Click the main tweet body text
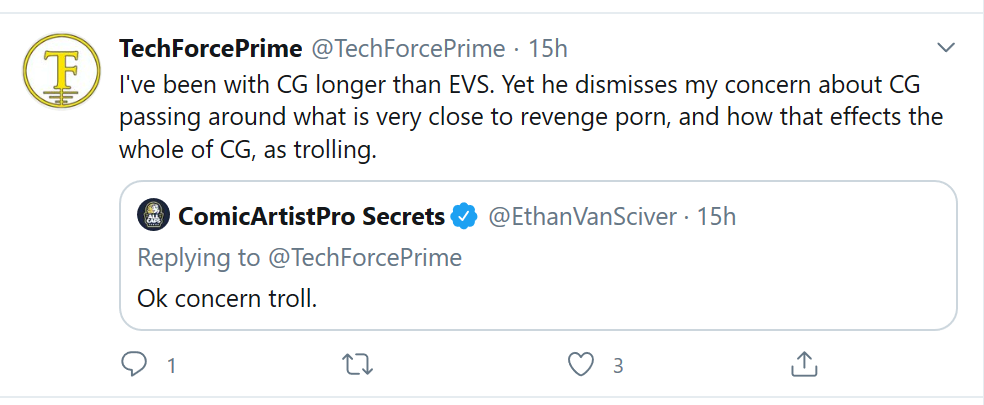 (531, 118)
